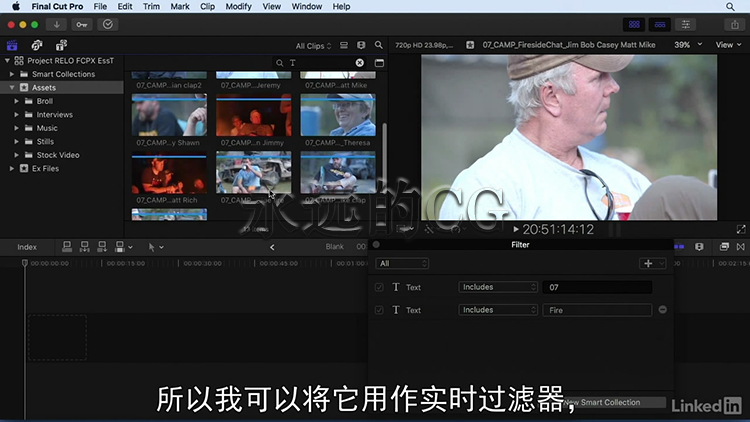Image resolution: width=750 pixels, height=422 pixels.
Task: Show the Photos and Audio sidebar
Action: click(36, 45)
